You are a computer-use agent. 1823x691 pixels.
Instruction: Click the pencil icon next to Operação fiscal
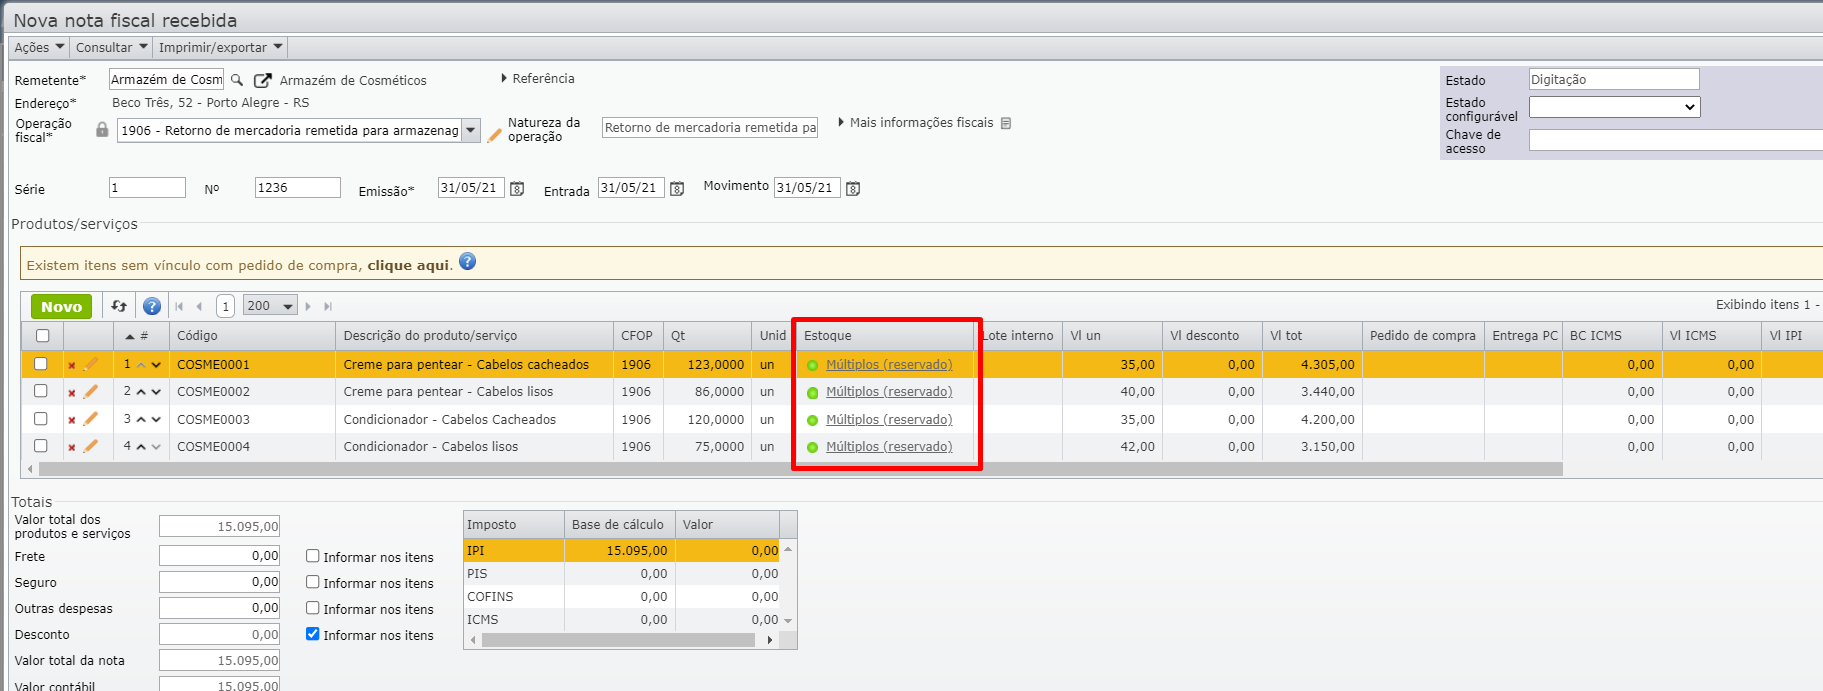coord(494,135)
